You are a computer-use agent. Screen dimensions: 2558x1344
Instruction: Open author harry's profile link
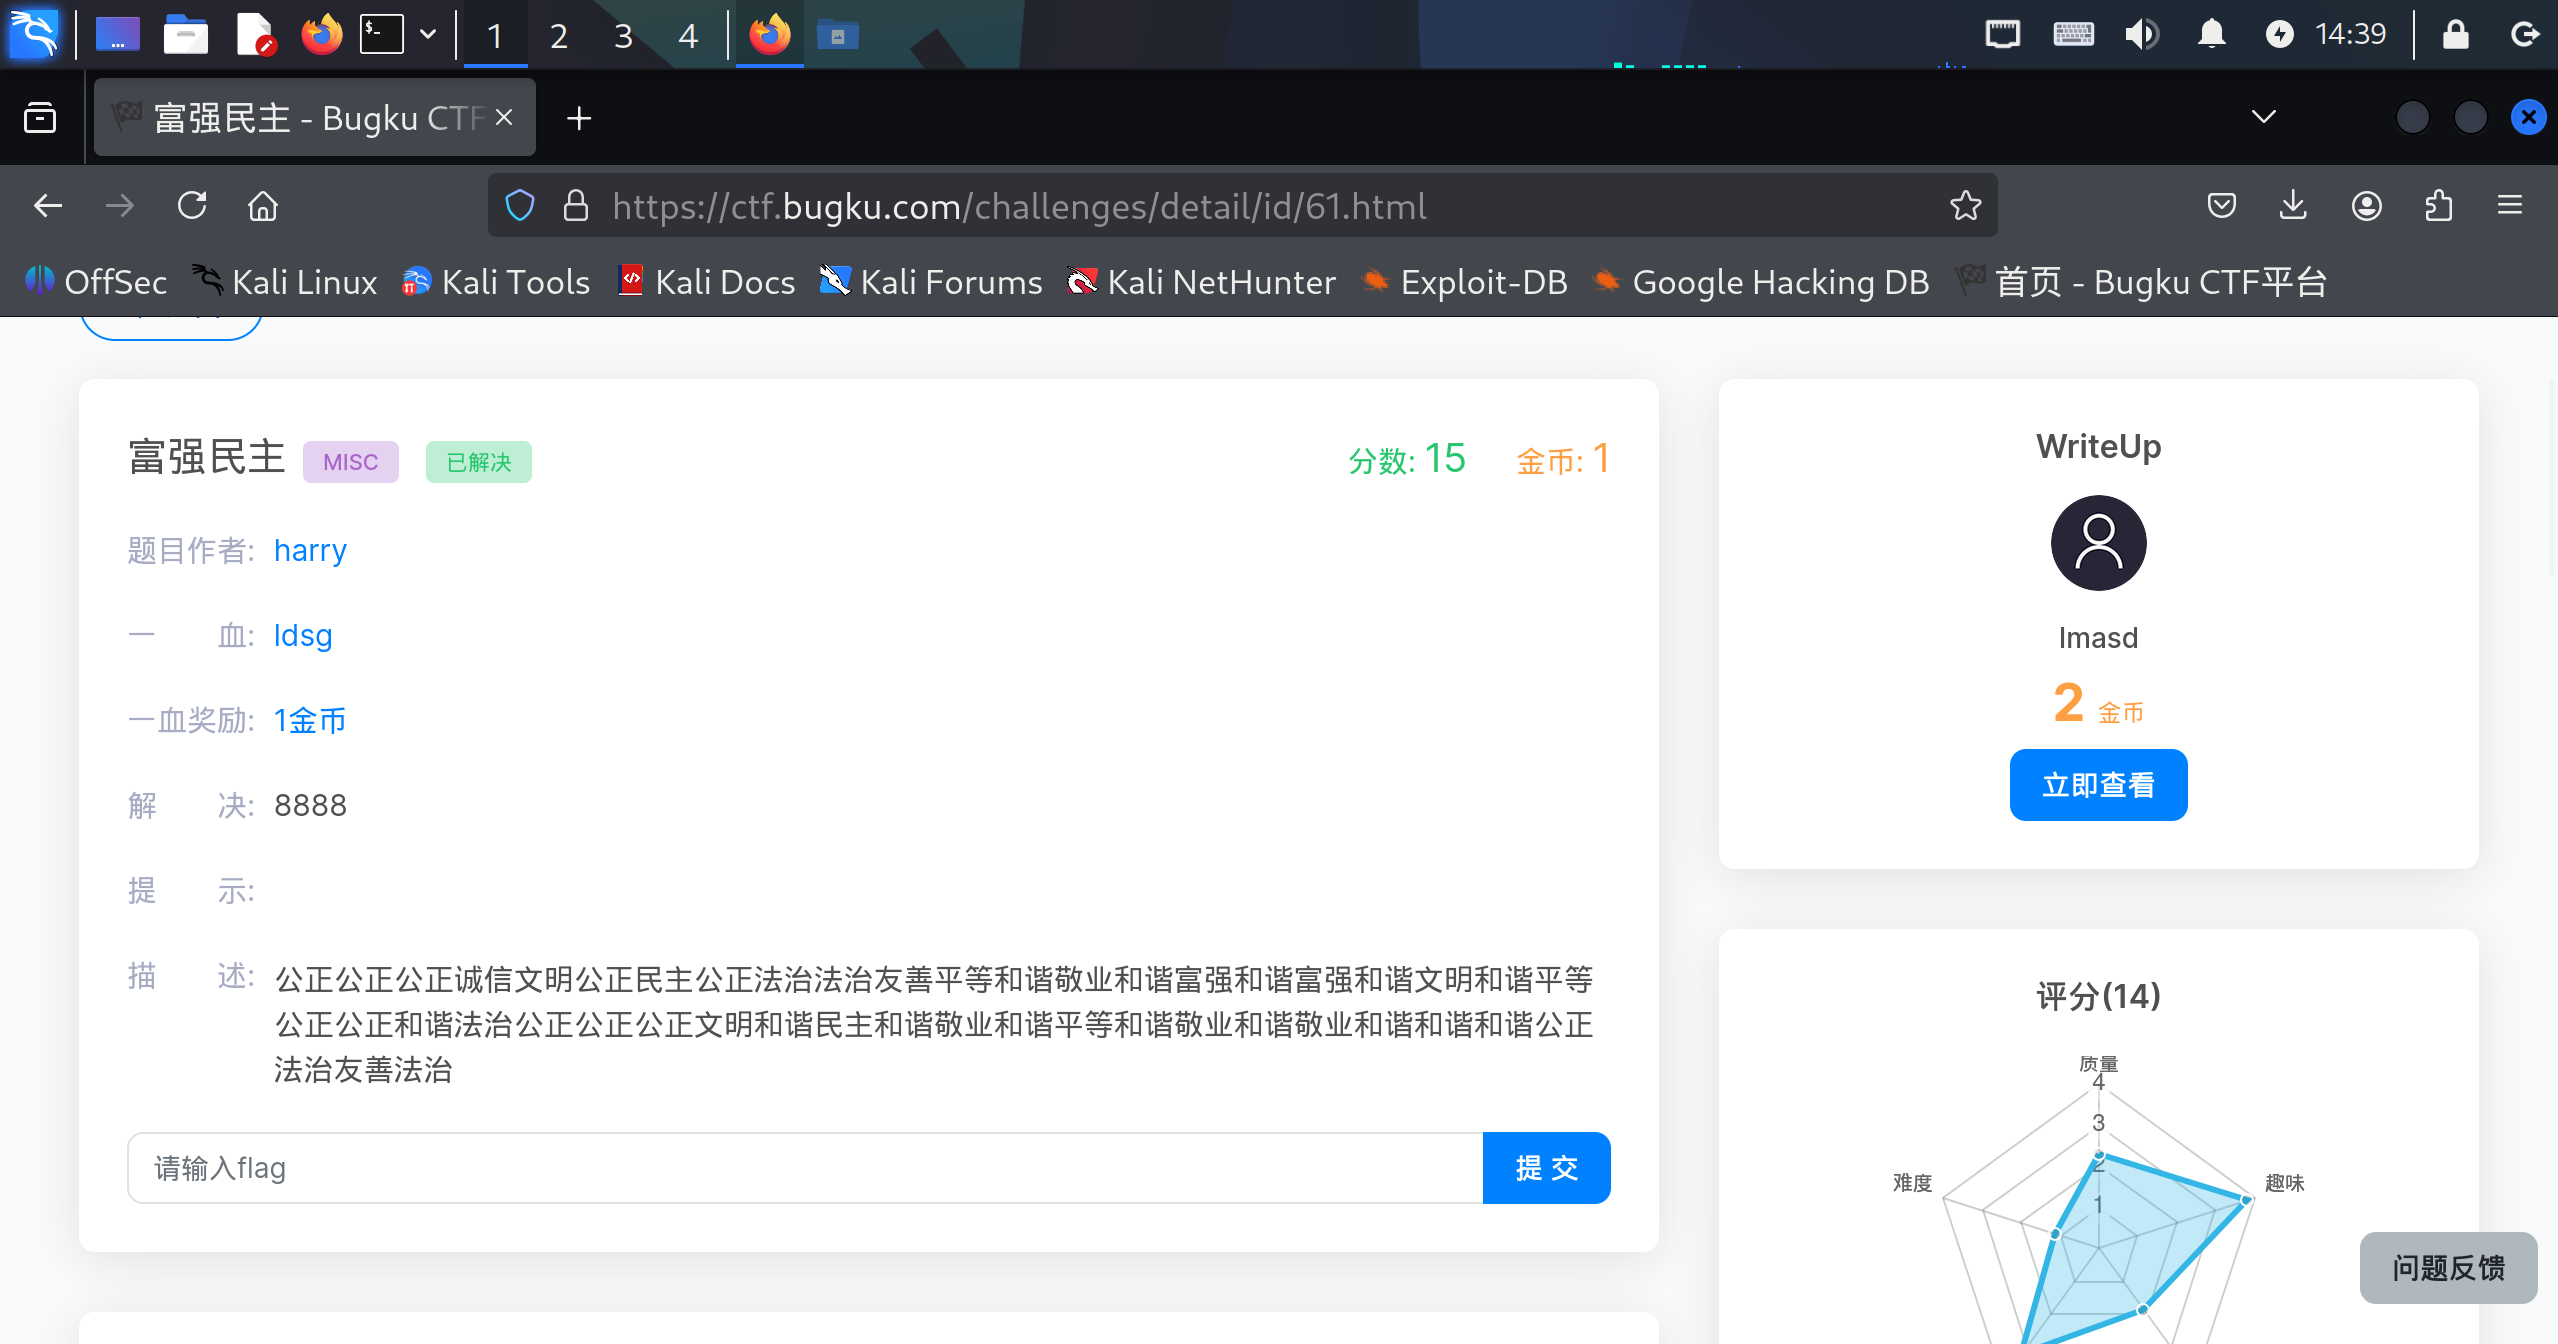click(310, 551)
